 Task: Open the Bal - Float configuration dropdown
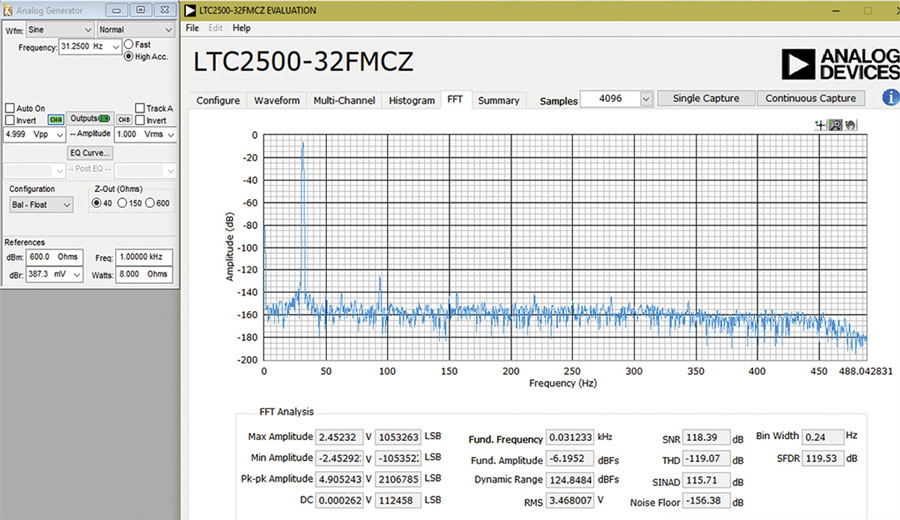(x=41, y=205)
